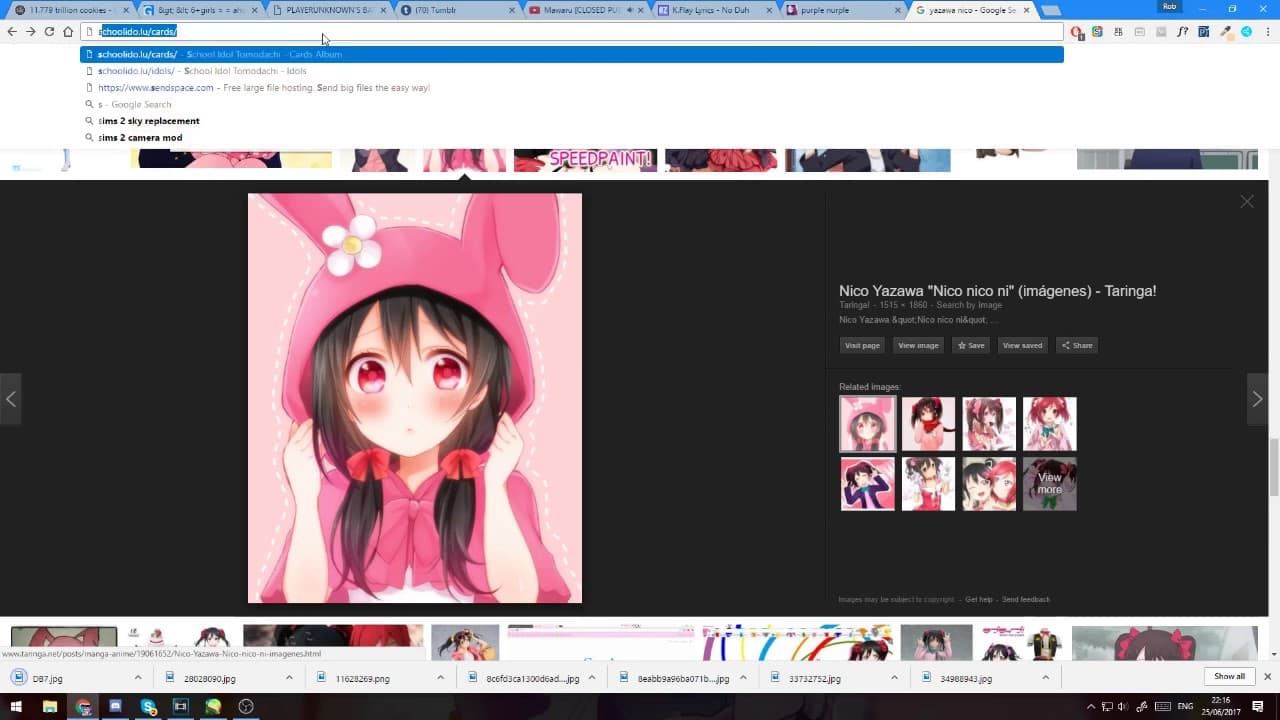Screen dimensions: 1280x720
Task: Expand options for 28028090.jpg download
Action: click(289, 677)
